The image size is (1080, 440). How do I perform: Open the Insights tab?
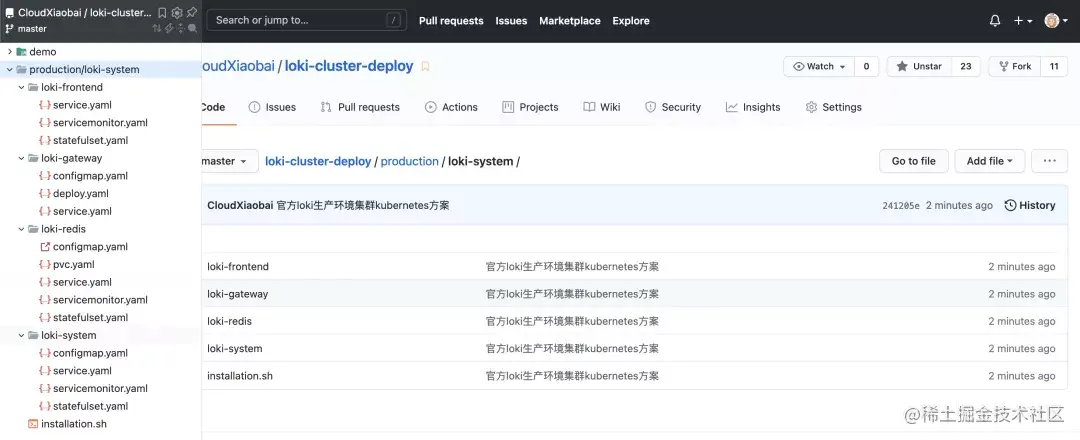[753, 107]
